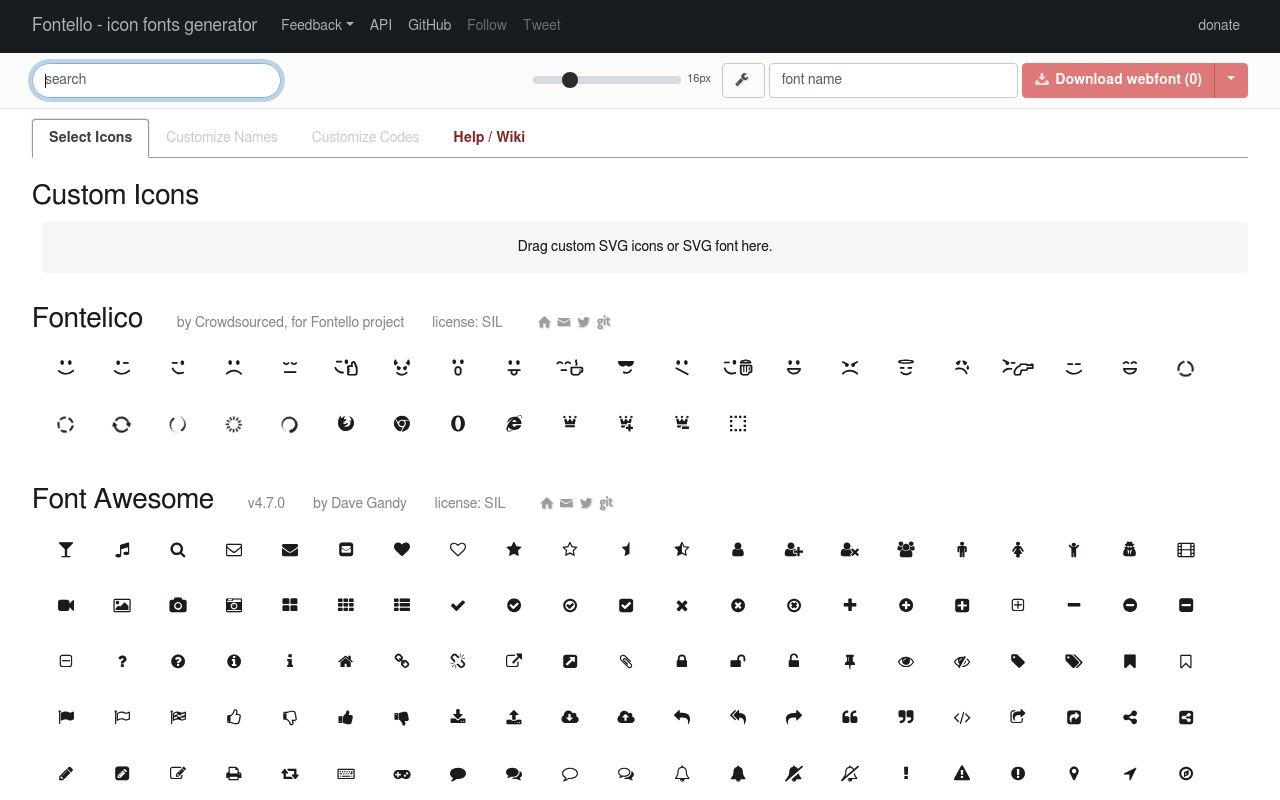
Task: Select the happy emoticon in Fontelico
Action: click(65, 367)
